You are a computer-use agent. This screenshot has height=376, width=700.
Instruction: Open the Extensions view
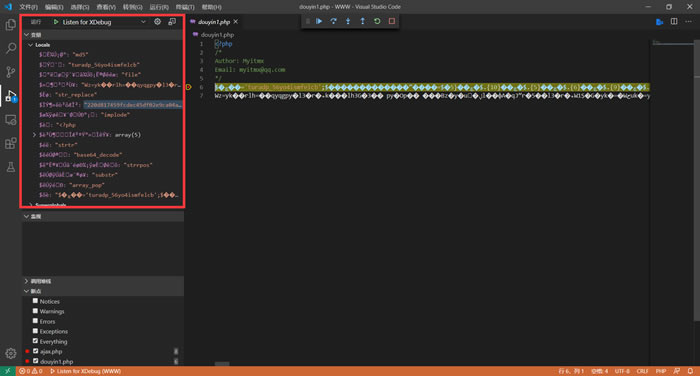point(11,143)
